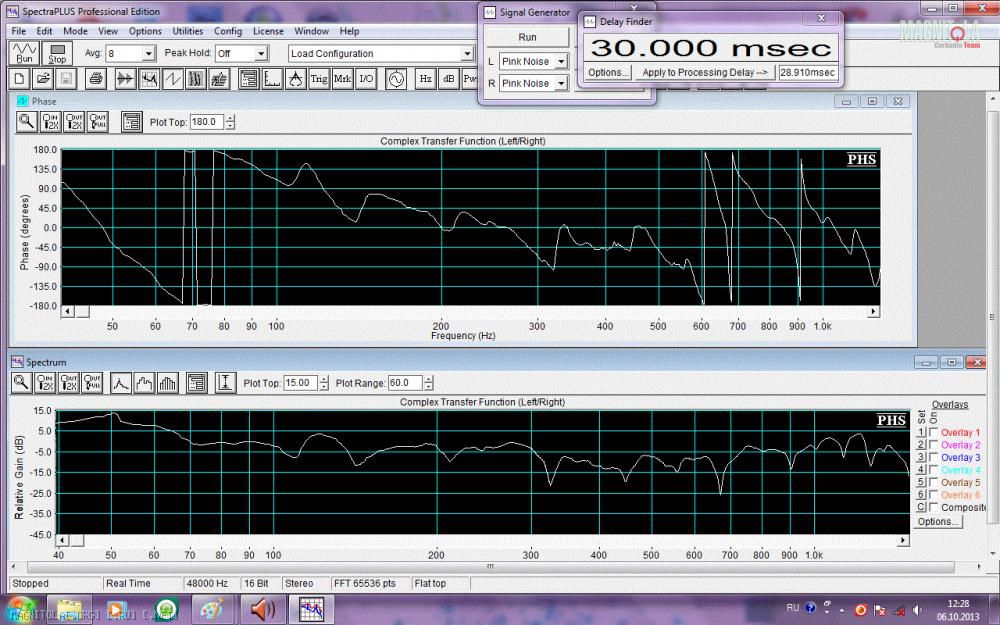Open the Avg count dropdown
Image resolution: width=1000 pixels, height=625 pixels.
[x=148, y=54]
